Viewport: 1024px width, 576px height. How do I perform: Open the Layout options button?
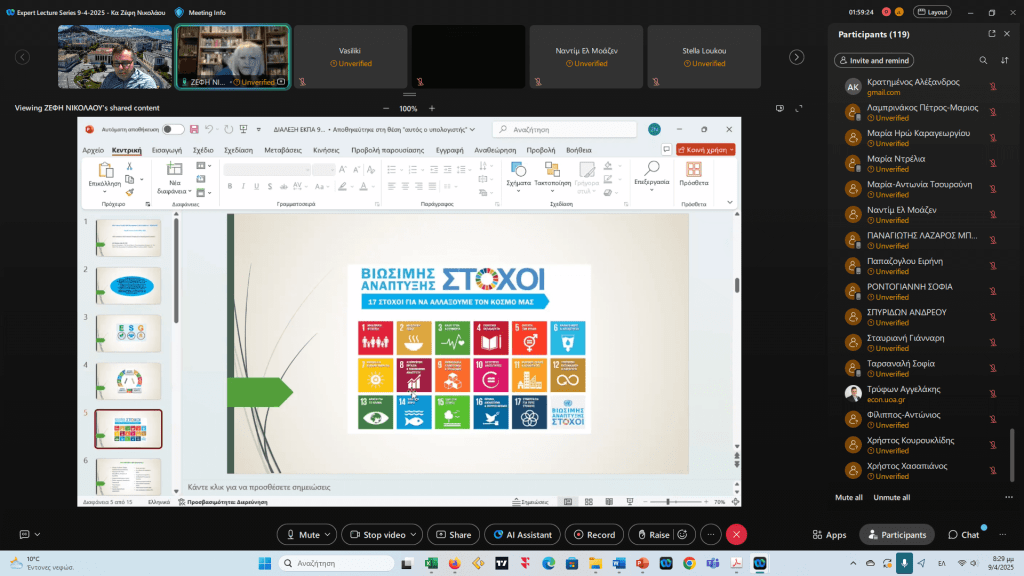click(932, 12)
